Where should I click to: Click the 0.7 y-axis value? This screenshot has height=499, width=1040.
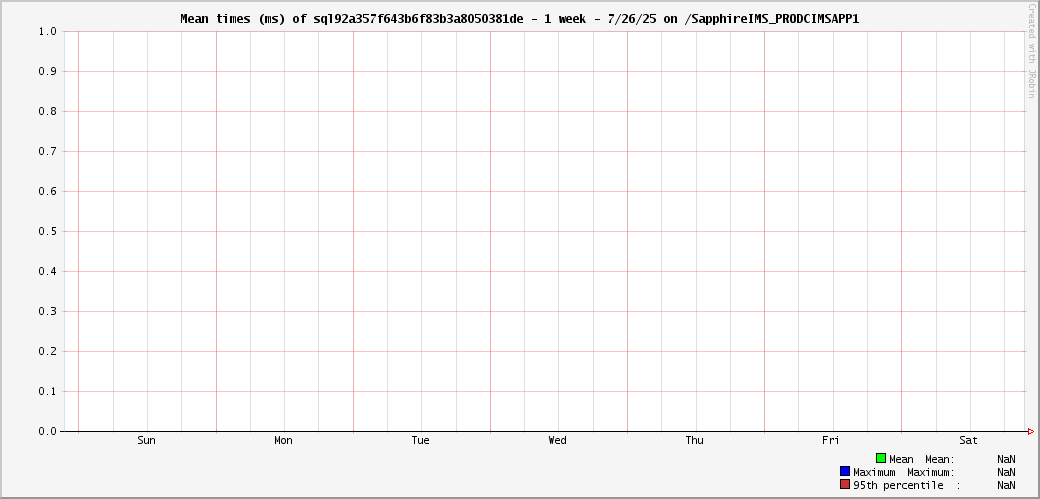coord(47,151)
